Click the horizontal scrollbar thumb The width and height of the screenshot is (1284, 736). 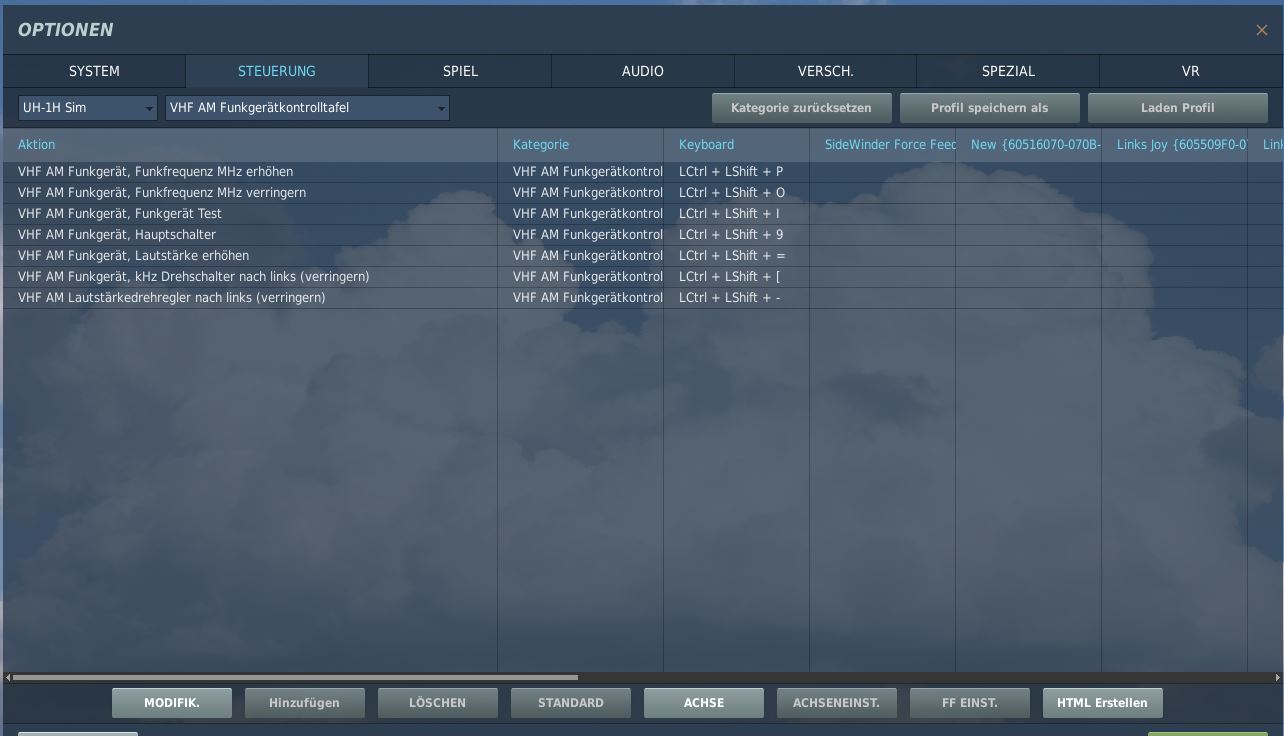[295, 678]
